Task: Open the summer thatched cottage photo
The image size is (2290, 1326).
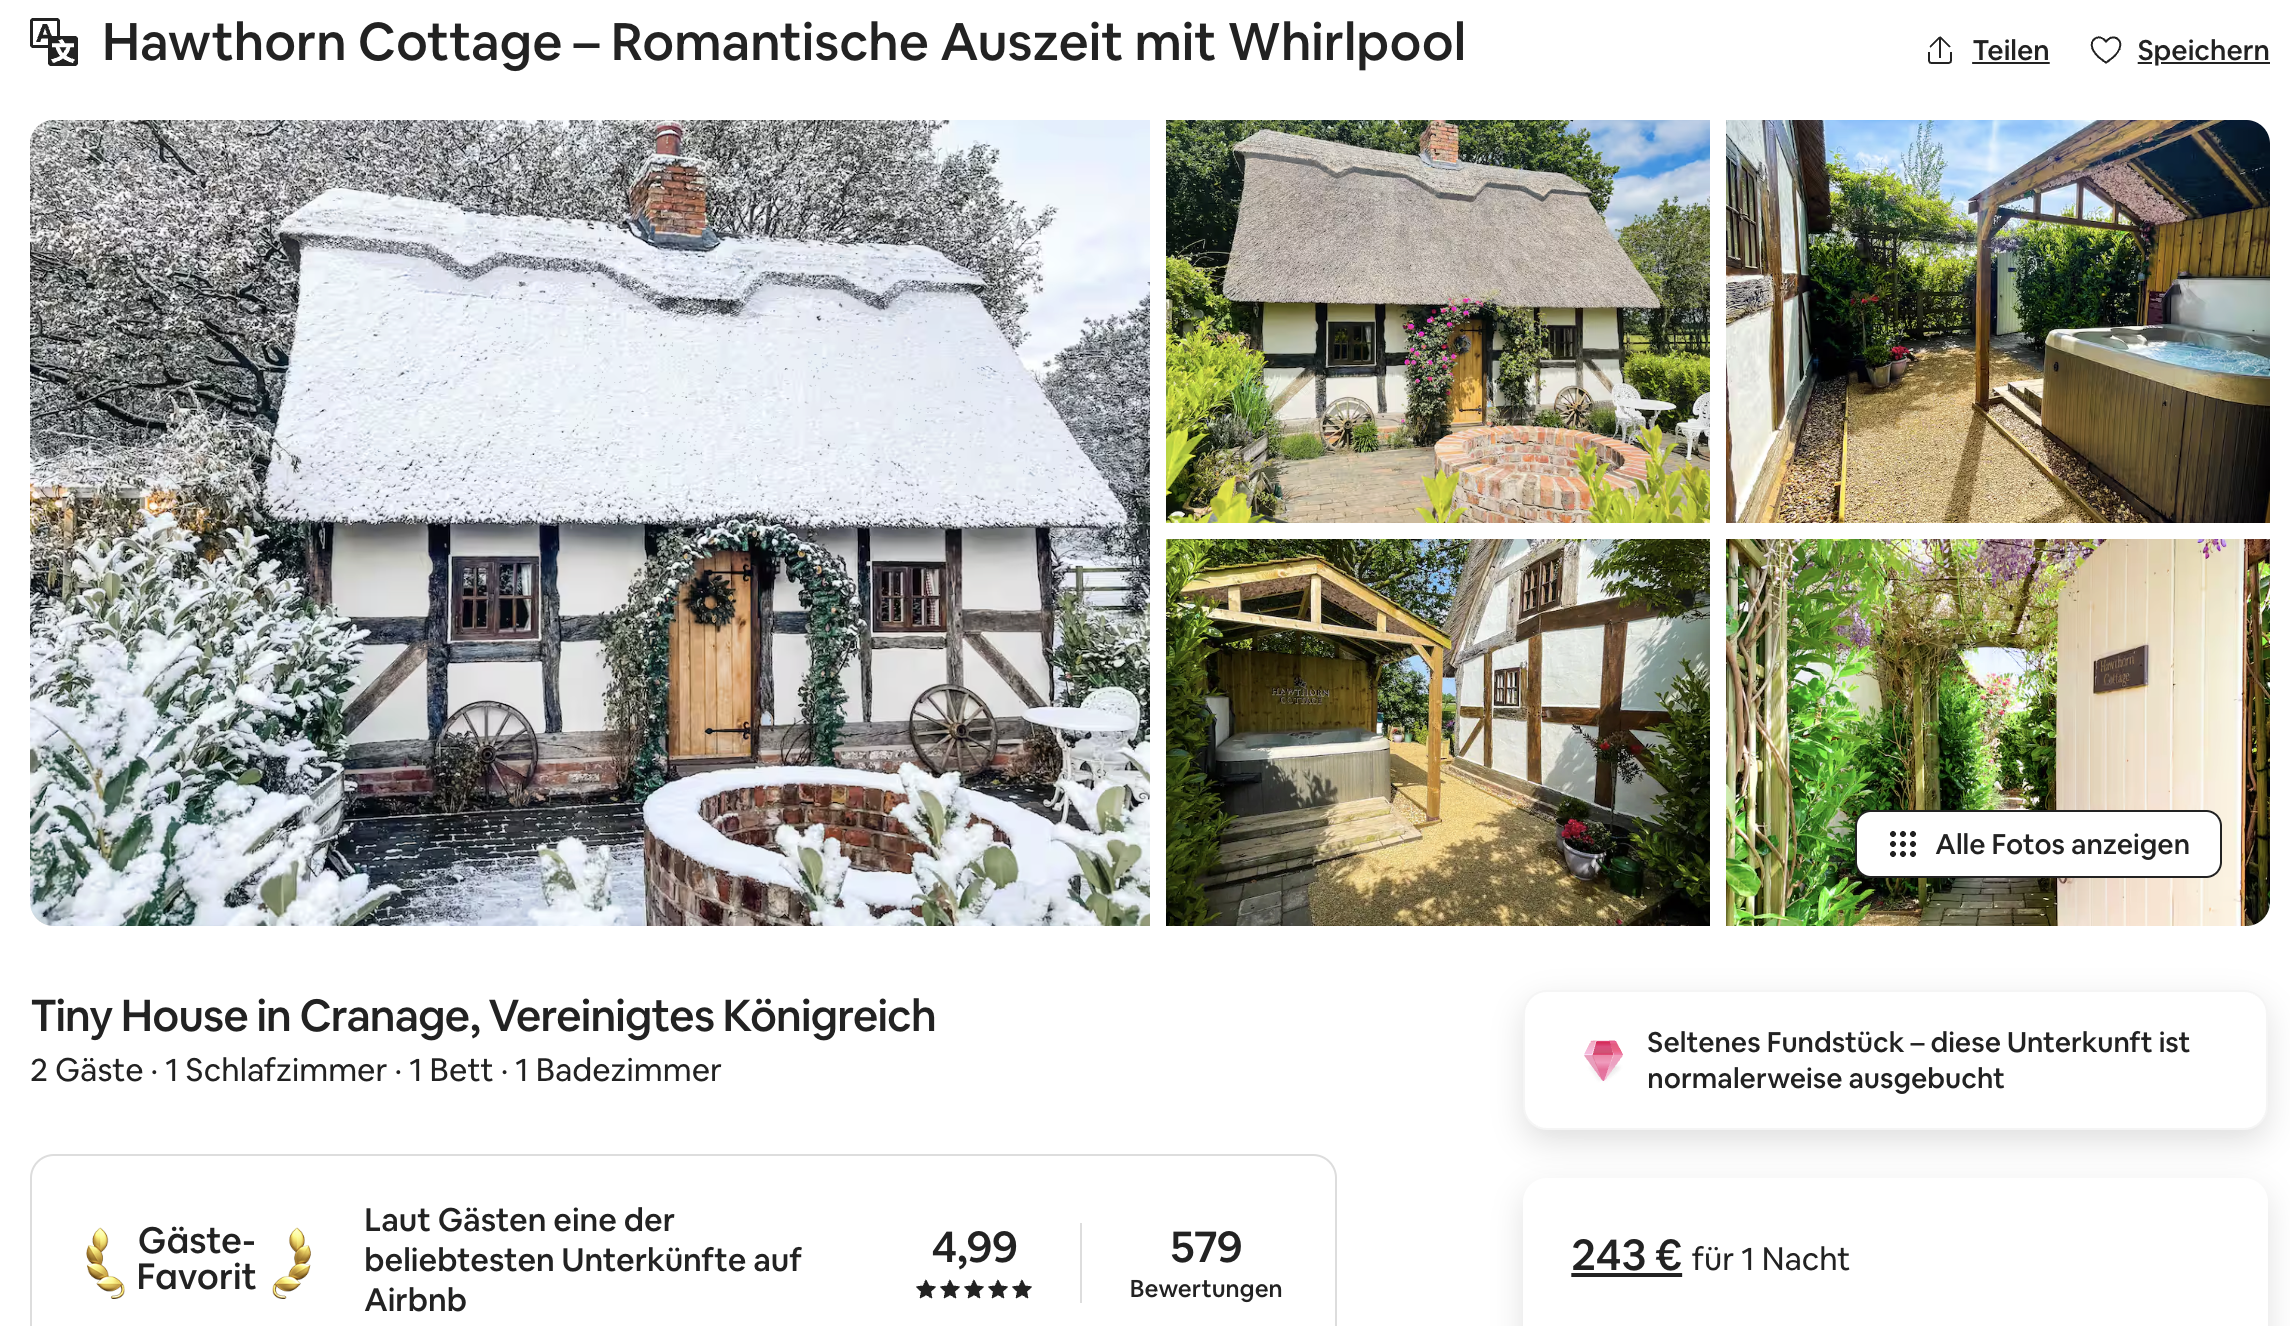Action: [1437, 321]
